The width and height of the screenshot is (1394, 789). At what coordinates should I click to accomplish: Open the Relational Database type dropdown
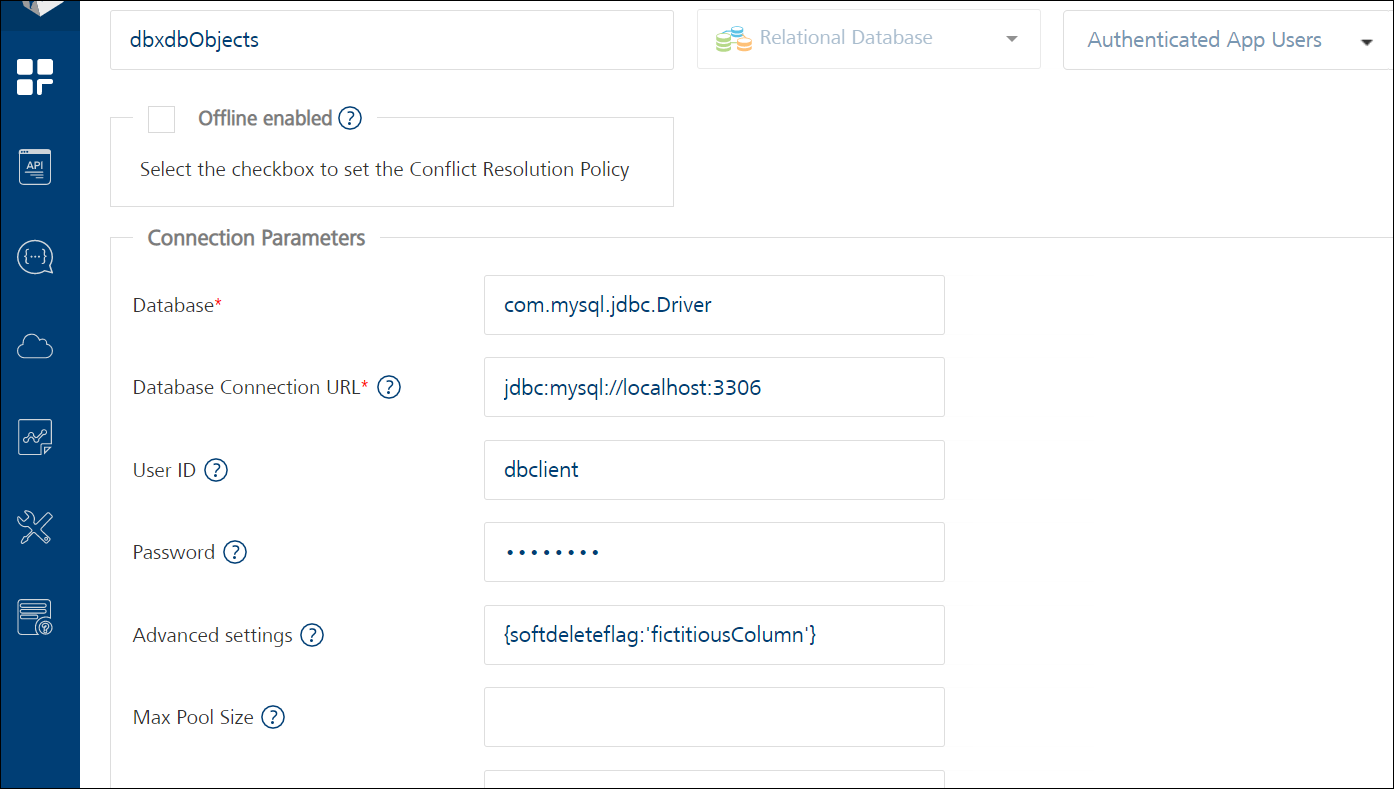click(x=868, y=39)
